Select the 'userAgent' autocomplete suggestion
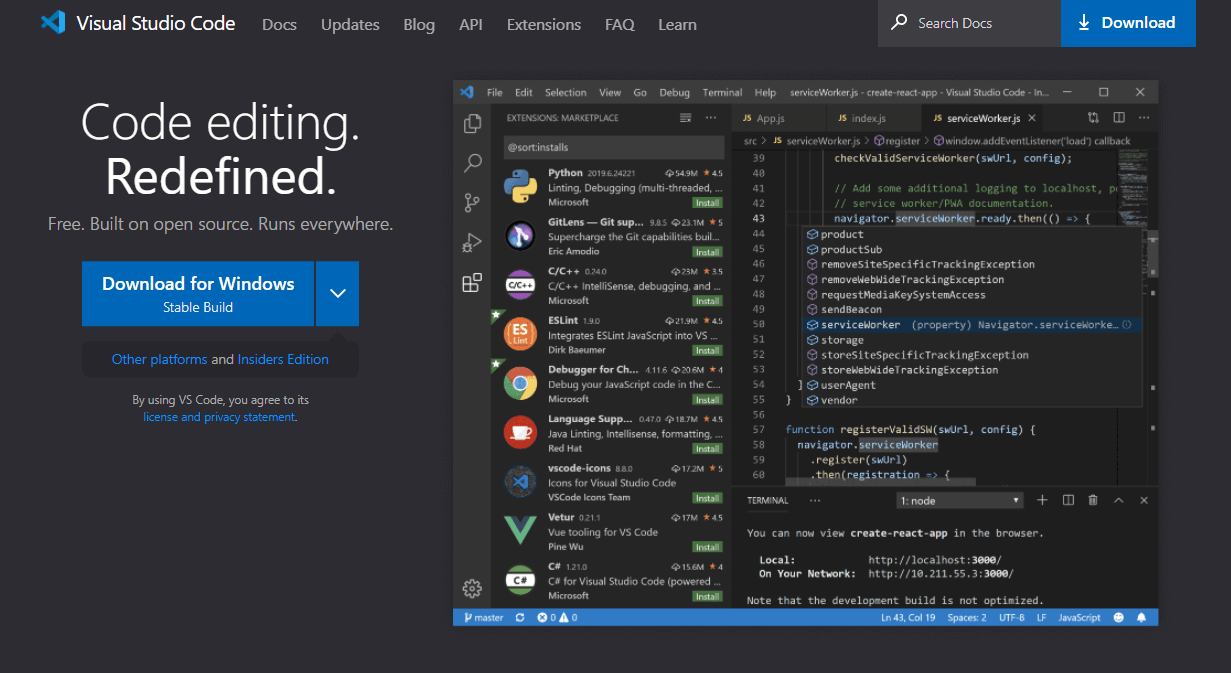1231x673 pixels. click(971, 385)
